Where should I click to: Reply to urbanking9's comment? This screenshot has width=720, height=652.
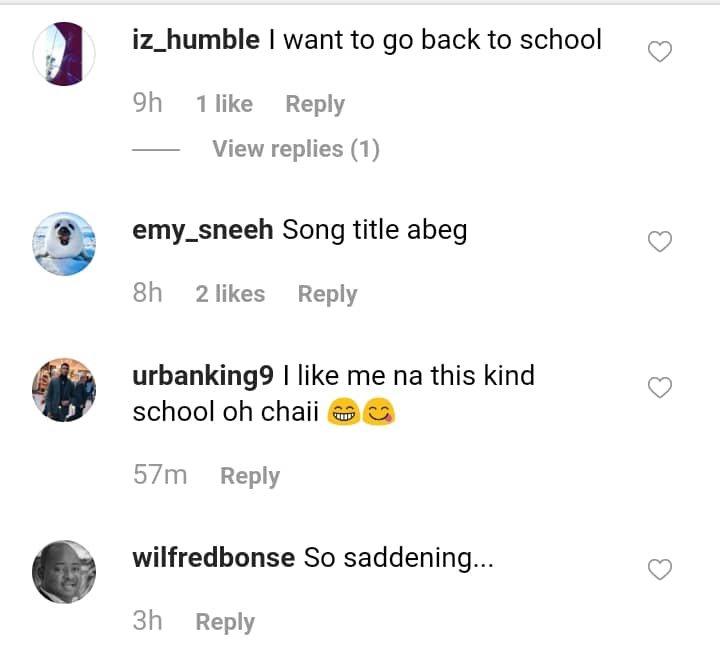pyautogui.click(x=250, y=476)
